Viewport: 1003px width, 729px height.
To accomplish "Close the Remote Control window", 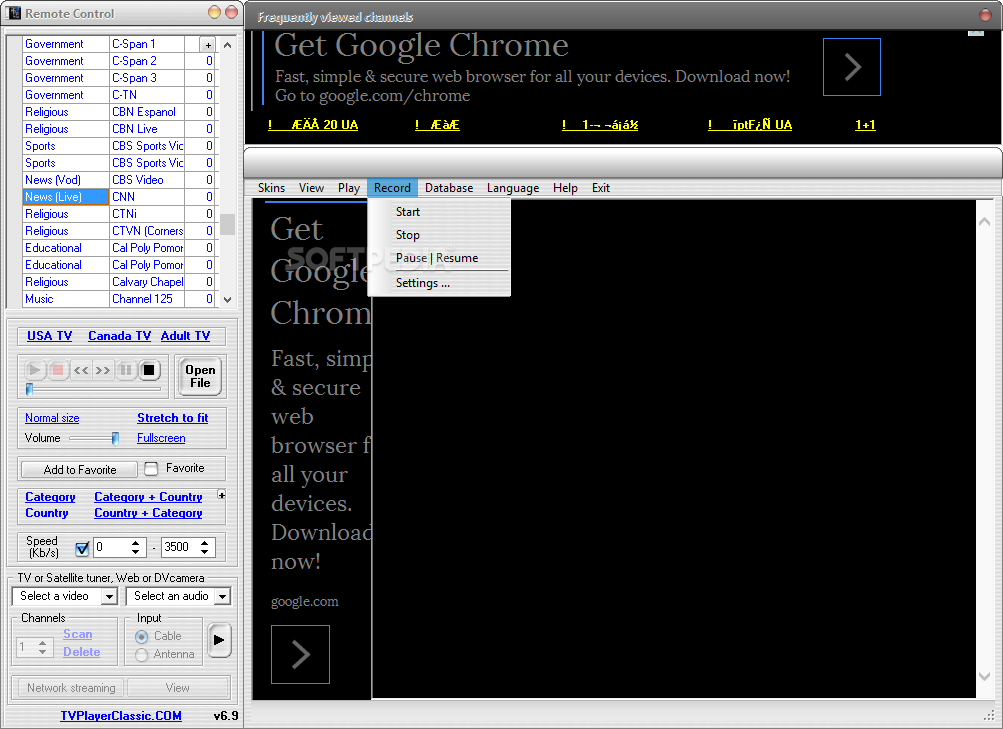I will pyautogui.click(x=232, y=12).
